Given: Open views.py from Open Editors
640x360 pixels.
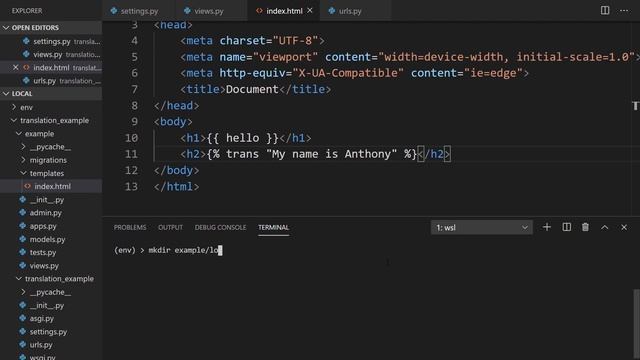Looking at the screenshot, I should click(51, 54).
